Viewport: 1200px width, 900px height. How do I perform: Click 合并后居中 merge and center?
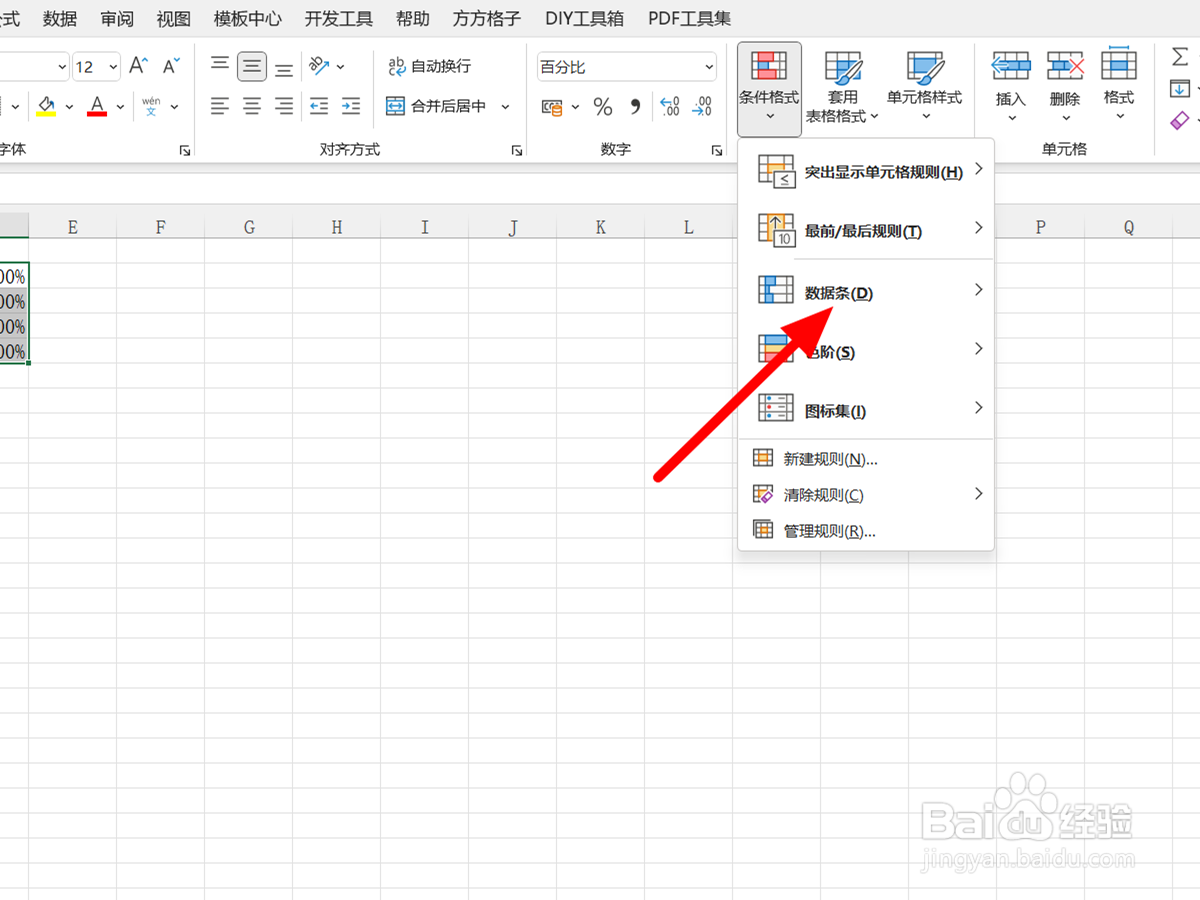[x=436, y=105]
